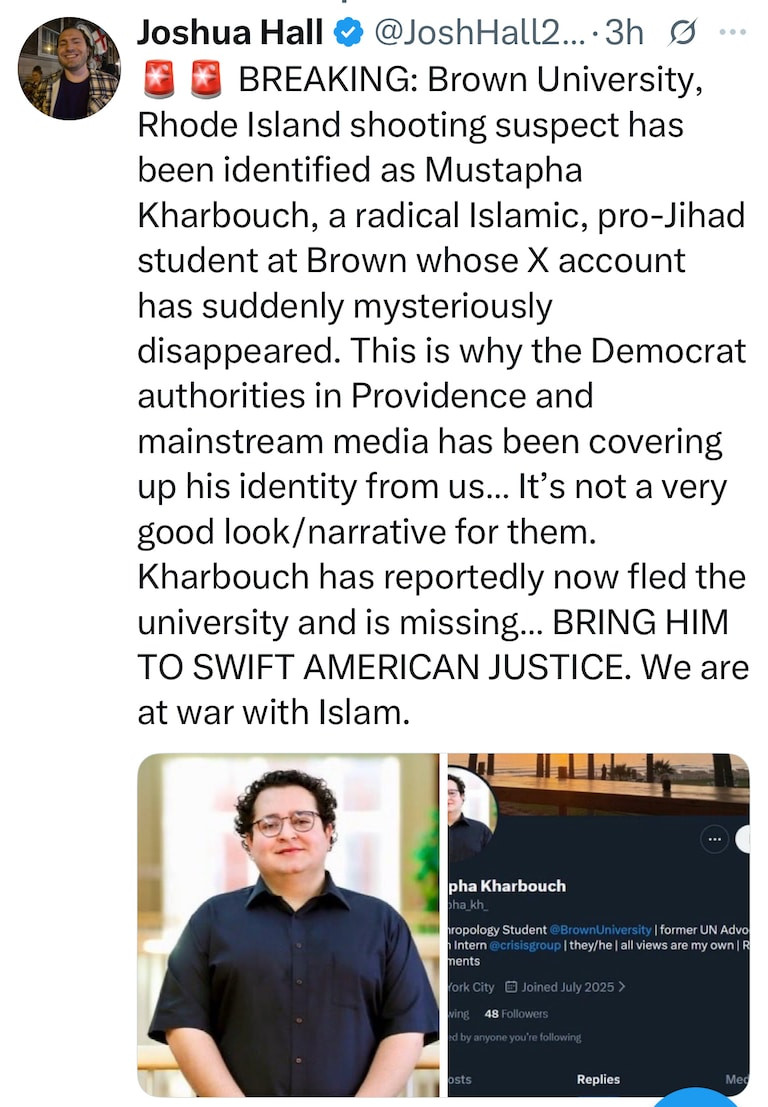Click the blue verified checkmark badge
The image size is (768, 1107).
pyautogui.click(x=347, y=32)
